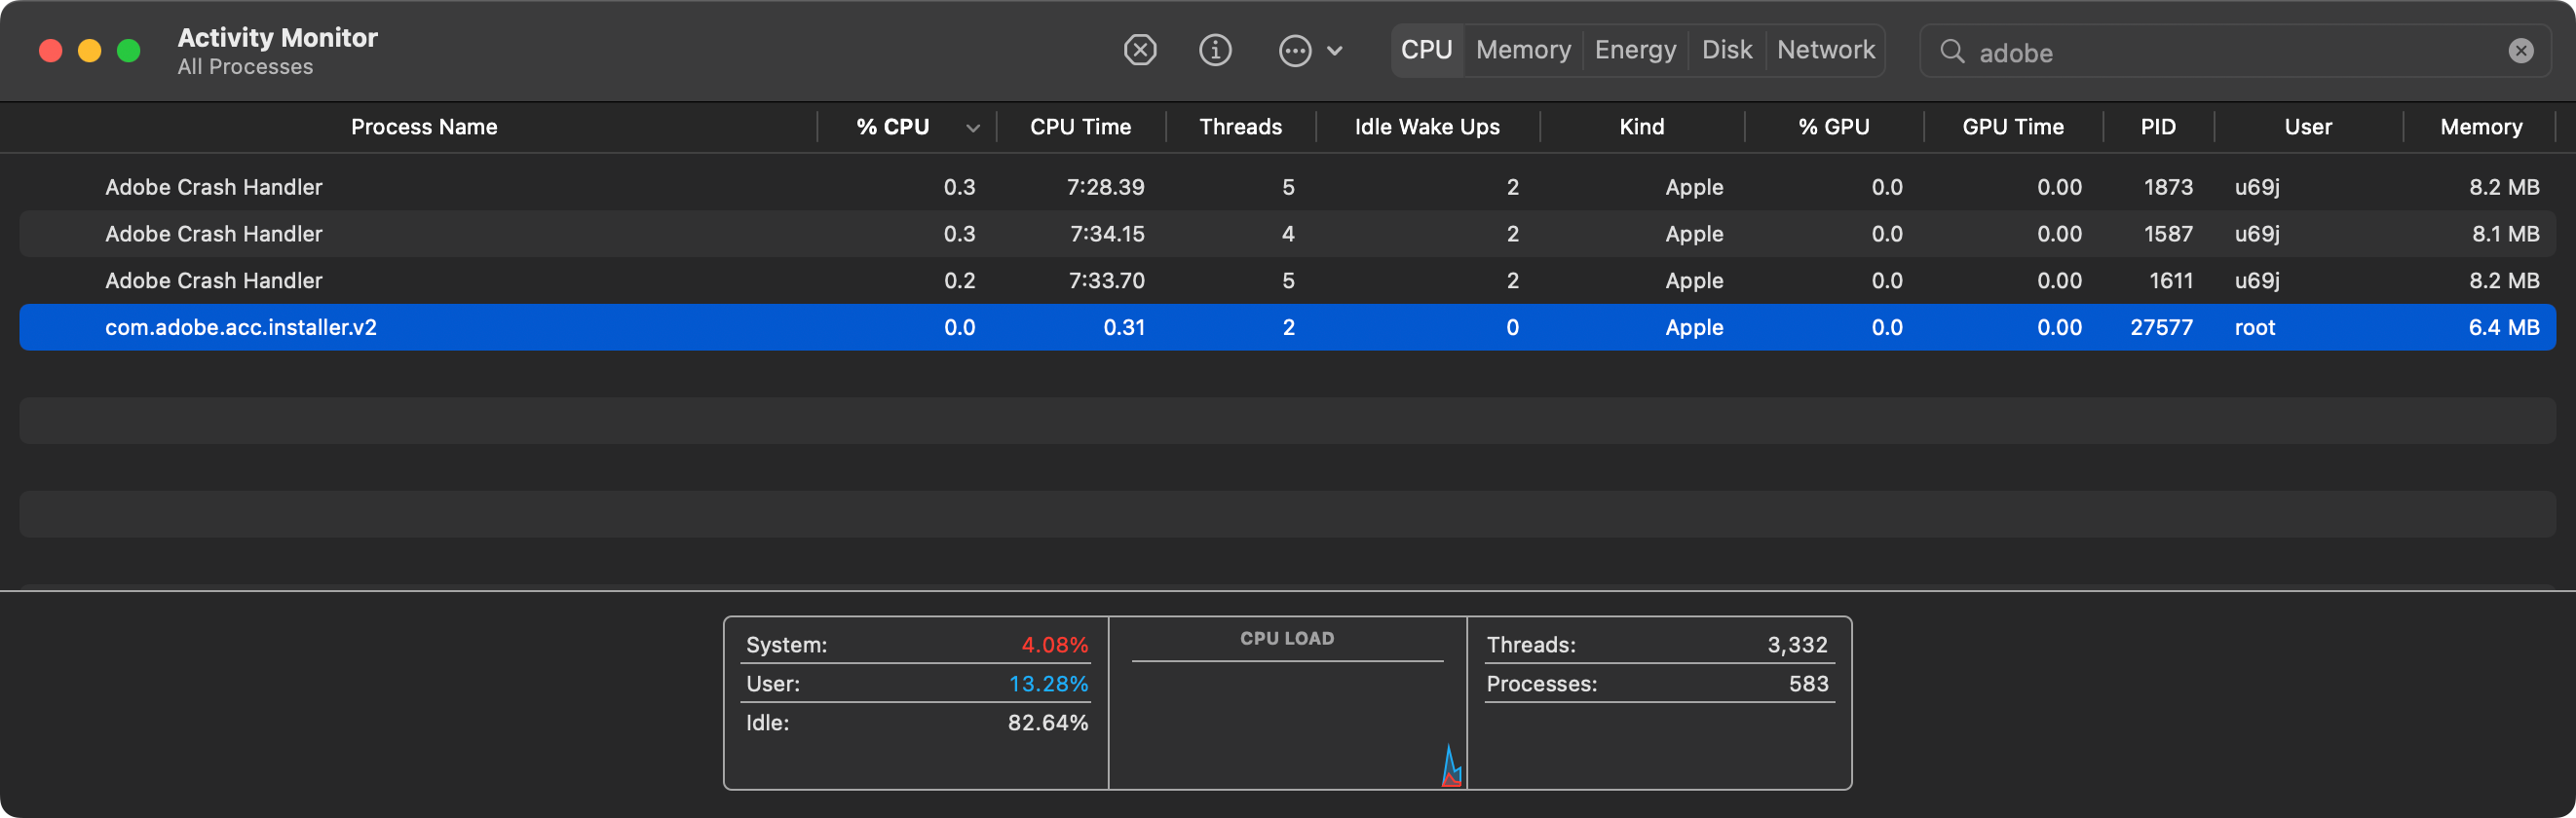
Task: Click the magnifier icon in search field
Action: (x=1952, y=51)
